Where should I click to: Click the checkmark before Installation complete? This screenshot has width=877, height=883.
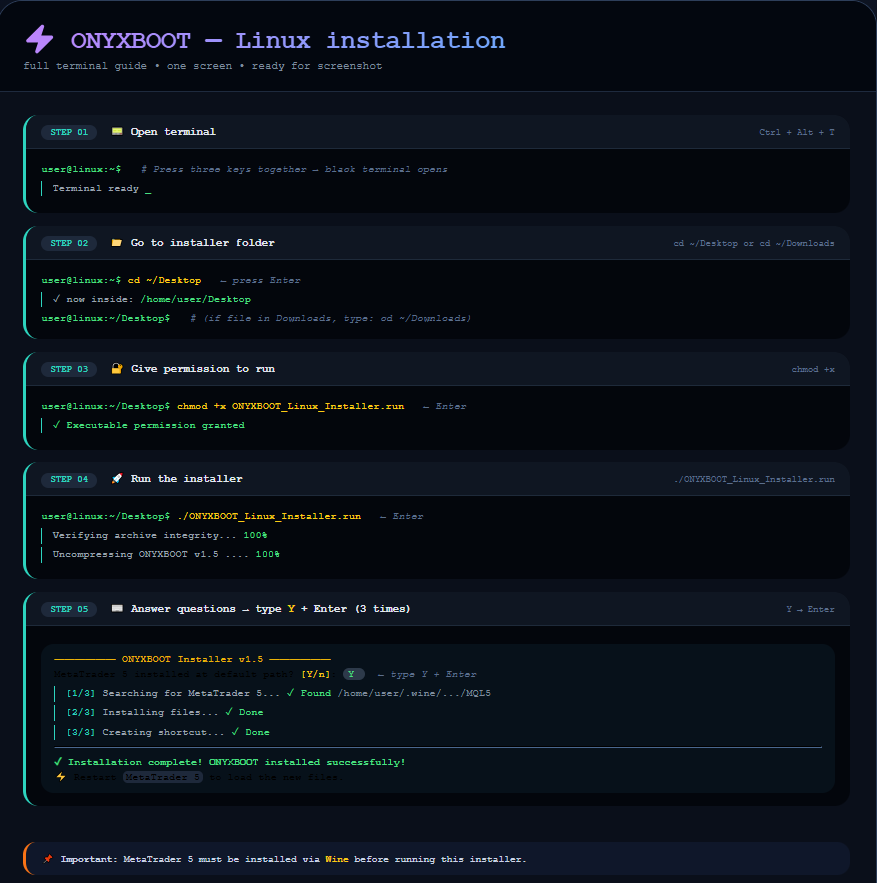(57, 762)
